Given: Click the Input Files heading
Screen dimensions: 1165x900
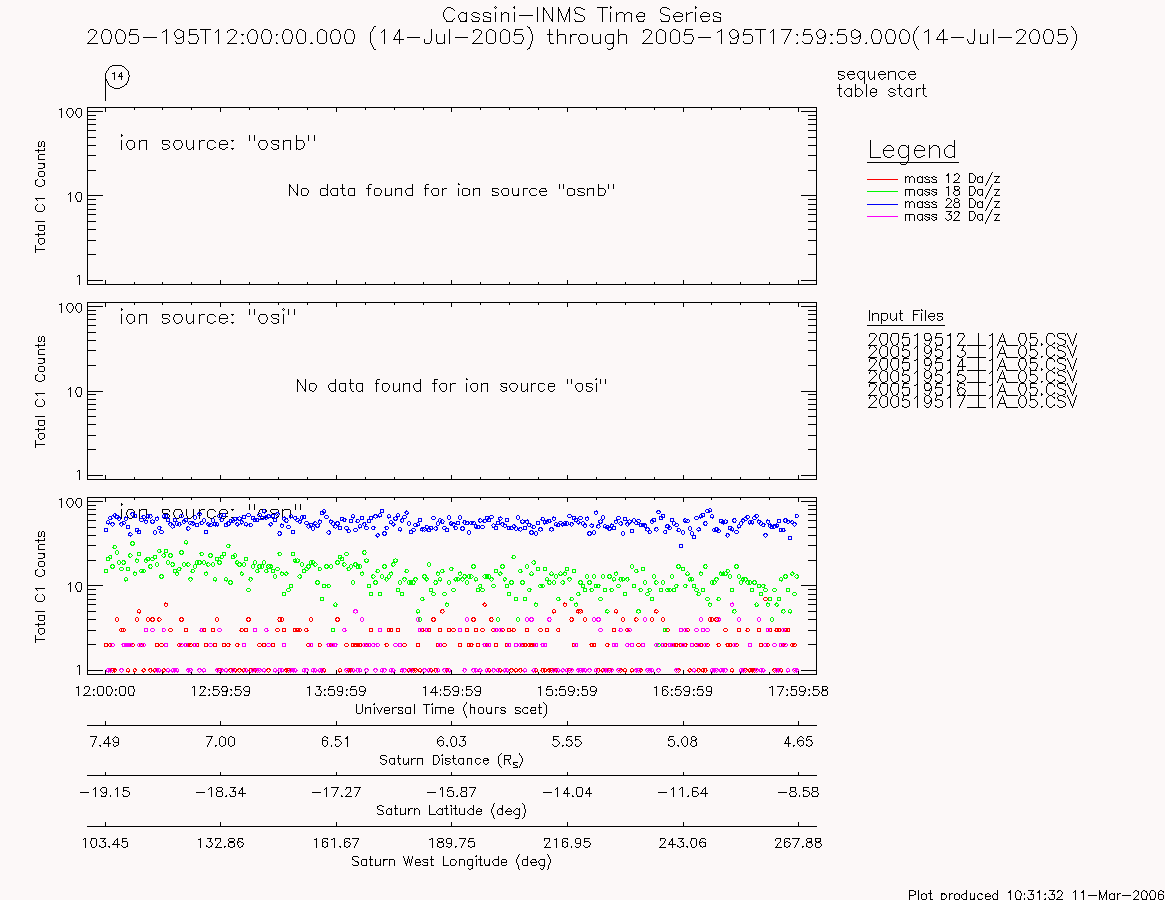Looking at the screenshot, I should click(x=905, y=316).
